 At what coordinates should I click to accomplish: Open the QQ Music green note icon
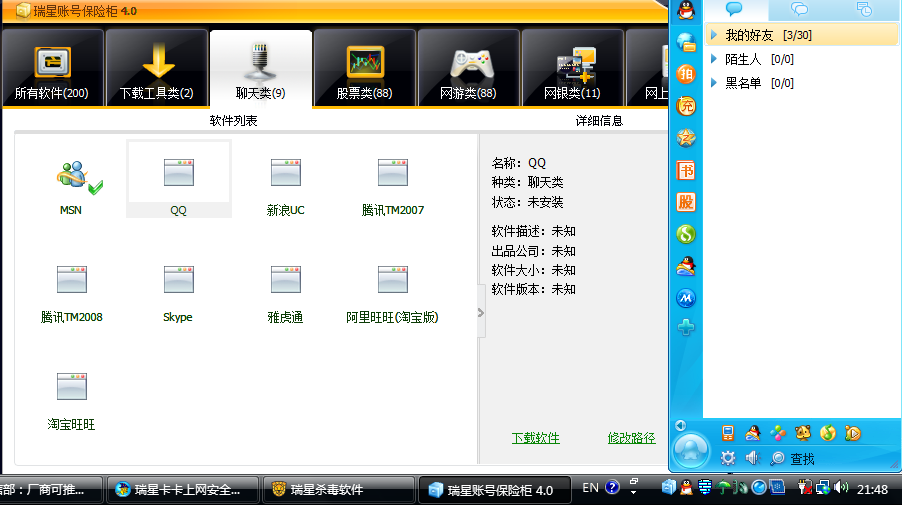coord(828,433)
